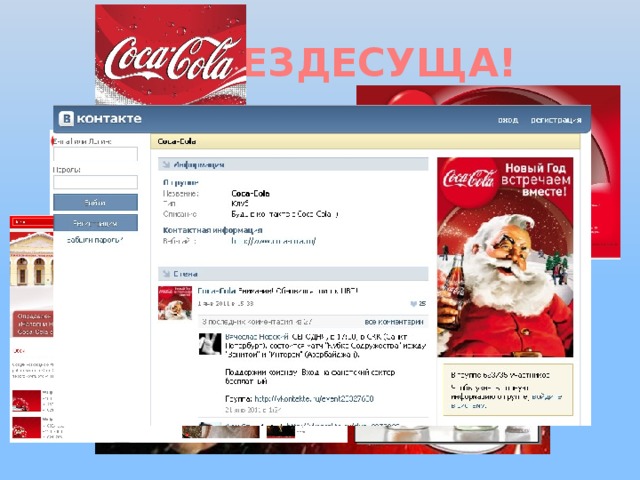
Task: Click the 'Клуб' group type value
Action: [240, 203]
